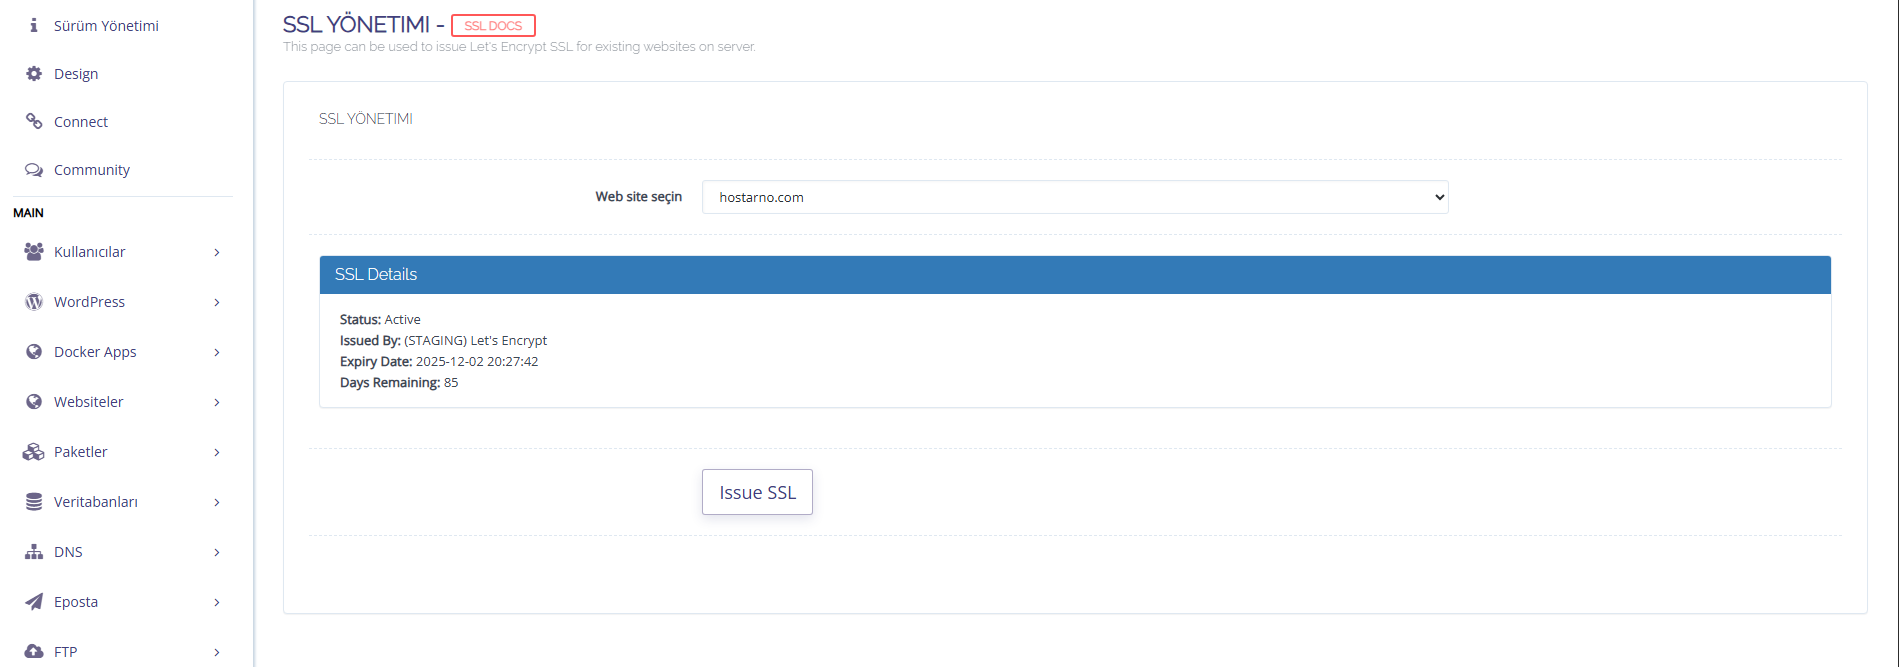Click the globe icon beside Websiteler

point(34,401)
